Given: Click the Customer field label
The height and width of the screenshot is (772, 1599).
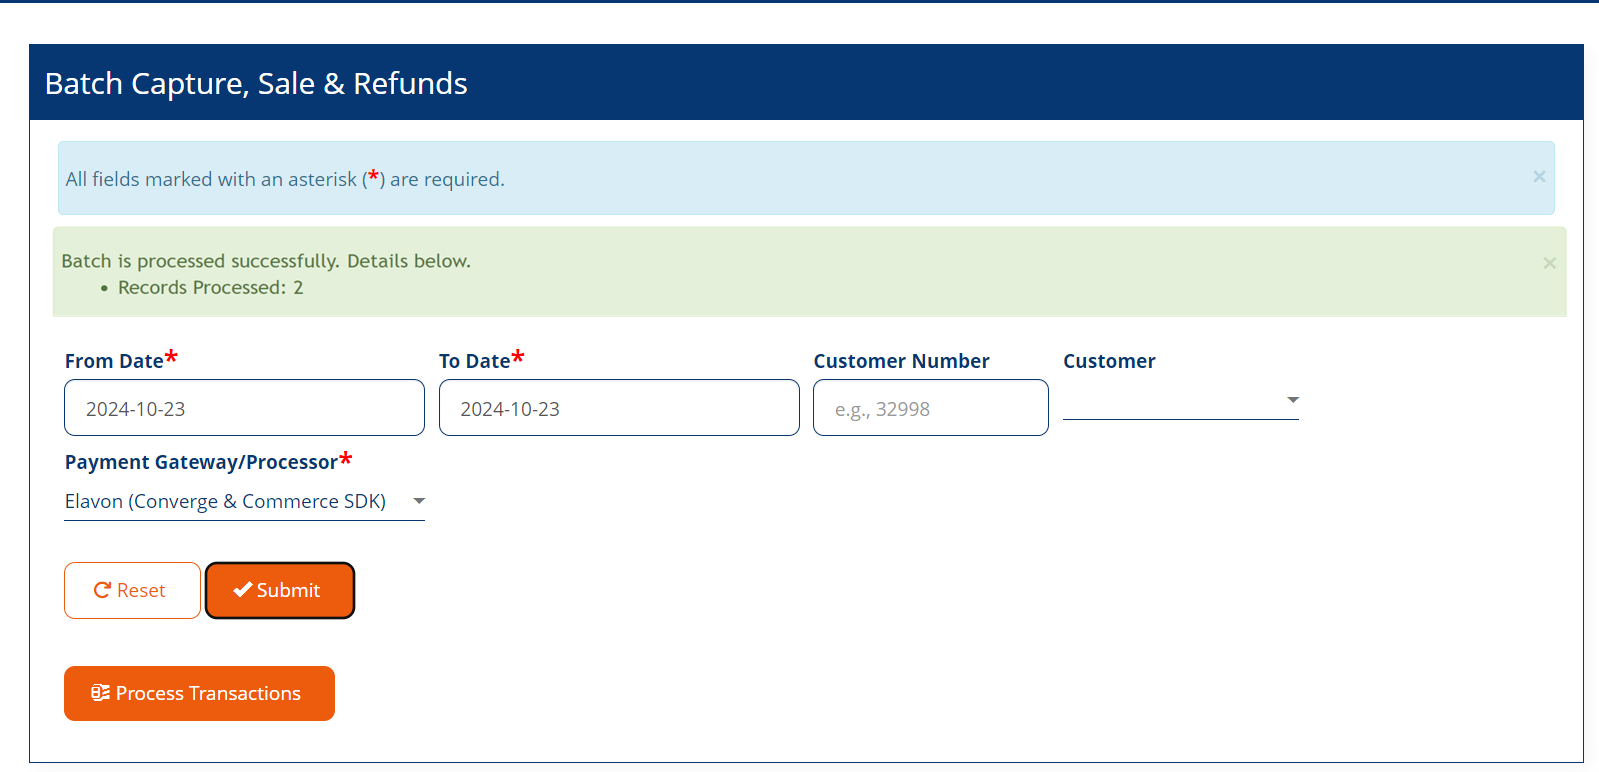Looking at the screenshot, I should point(1109,361).
